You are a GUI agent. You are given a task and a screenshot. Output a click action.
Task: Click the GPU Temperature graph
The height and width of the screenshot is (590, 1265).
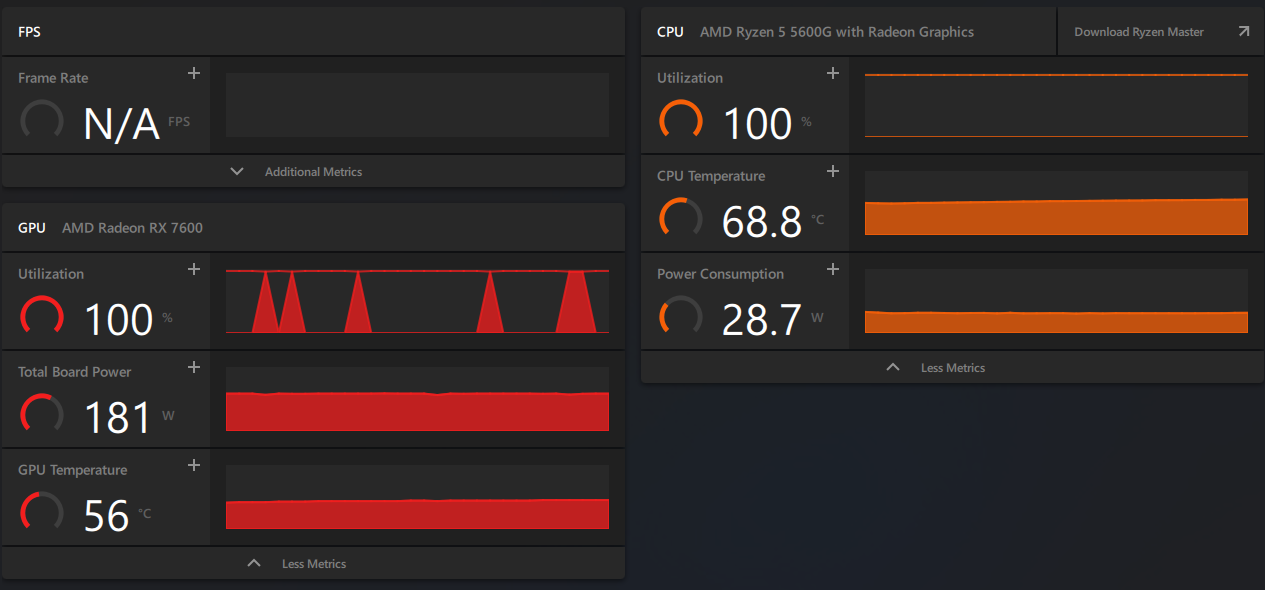pyautogui.click(x=417, y=497)
